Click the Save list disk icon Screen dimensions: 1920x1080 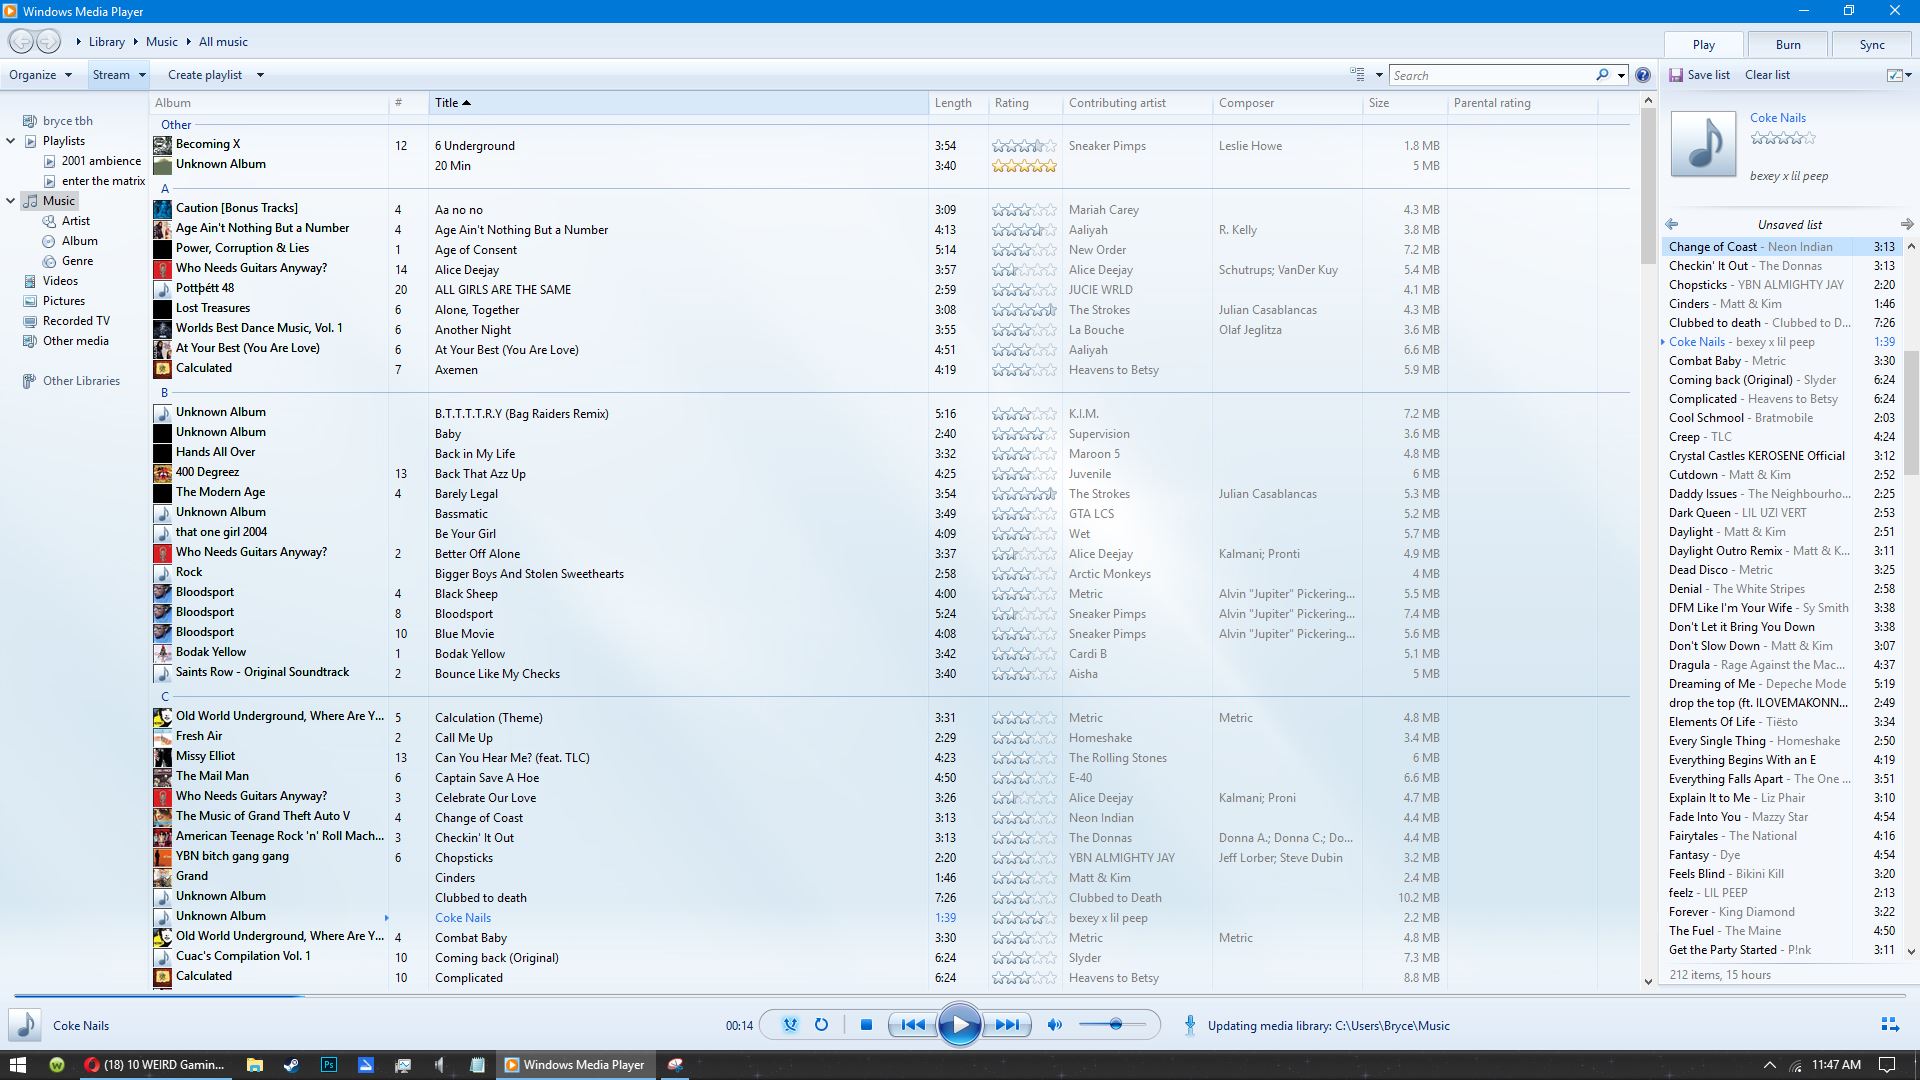[1676, 75]
